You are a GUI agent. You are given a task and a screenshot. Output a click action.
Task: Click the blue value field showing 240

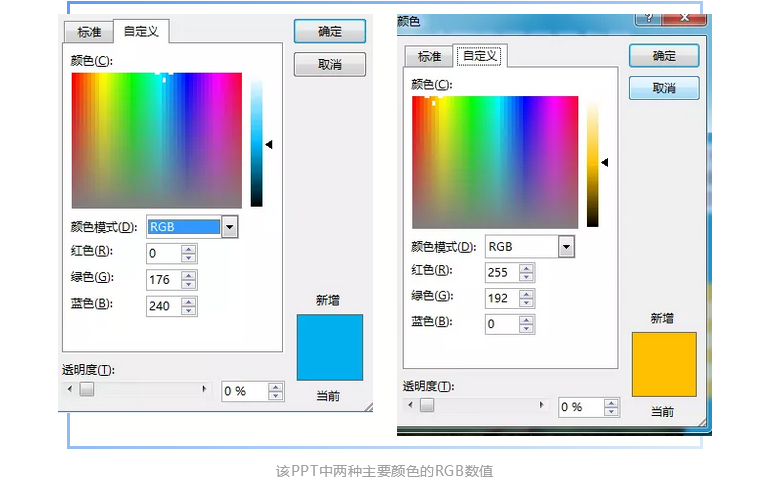point(164,306)
